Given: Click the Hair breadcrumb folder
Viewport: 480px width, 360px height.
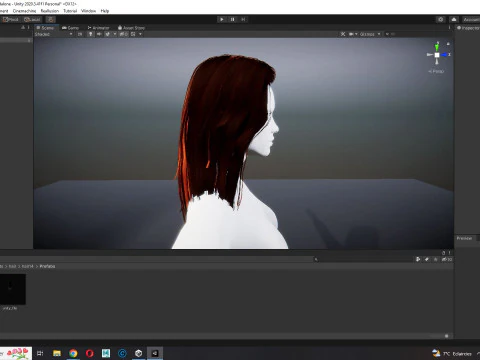Looking at the screenshot, I should tap(12, 266).
